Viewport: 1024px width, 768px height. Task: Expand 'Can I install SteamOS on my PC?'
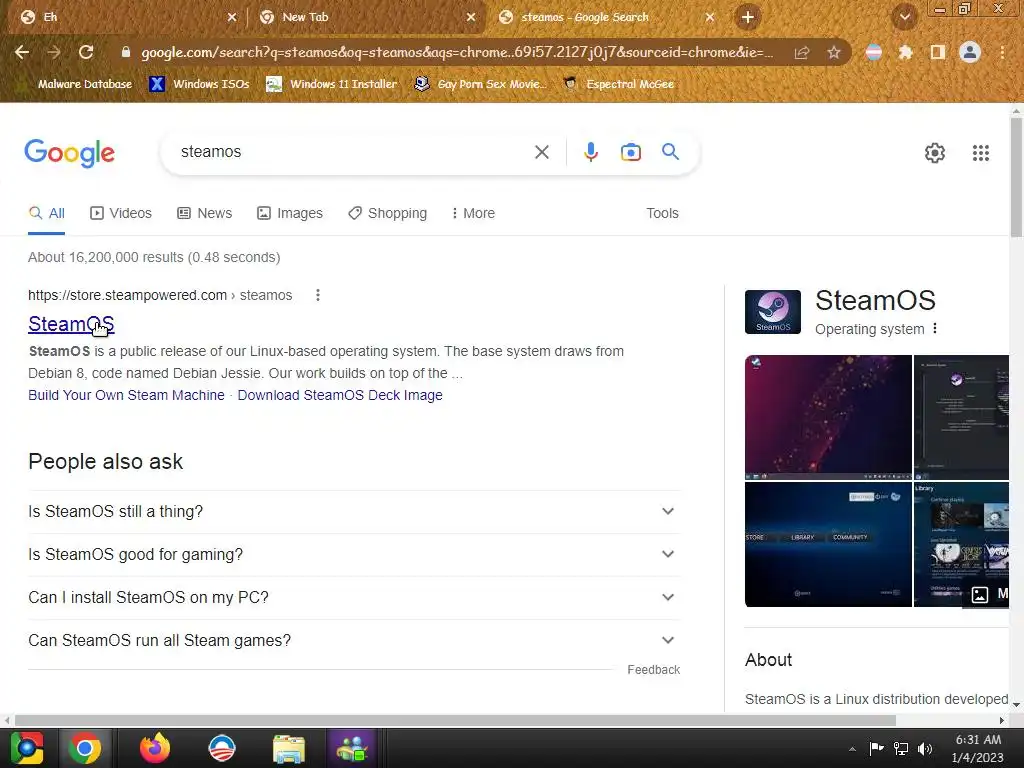[354, 598]
